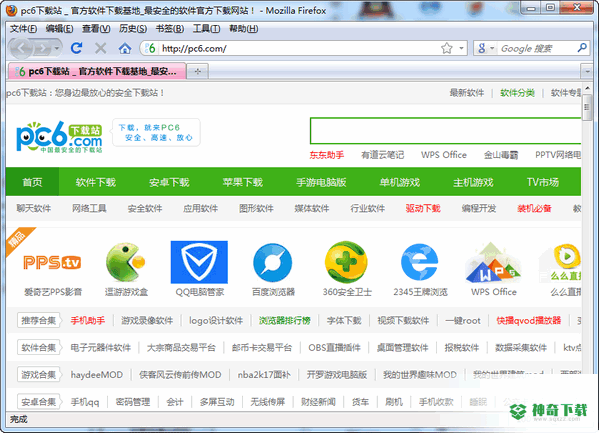Viewport: 599px width, 433px height.
Task: Click the stop loading X icon
Action: 100,48
